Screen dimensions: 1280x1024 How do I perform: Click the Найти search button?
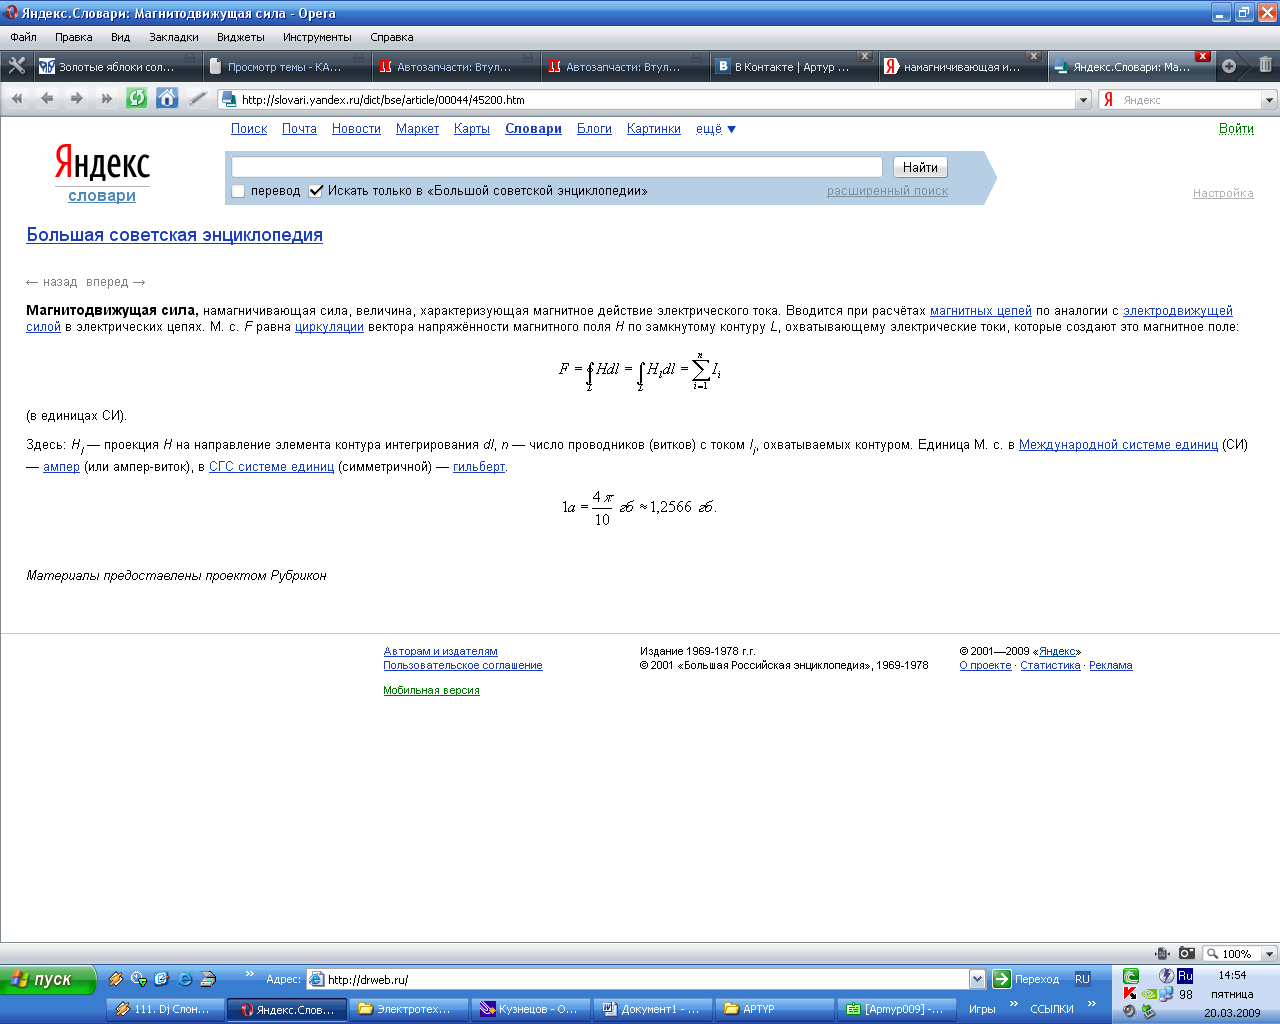pyautogui.click(x=920, y=168)
